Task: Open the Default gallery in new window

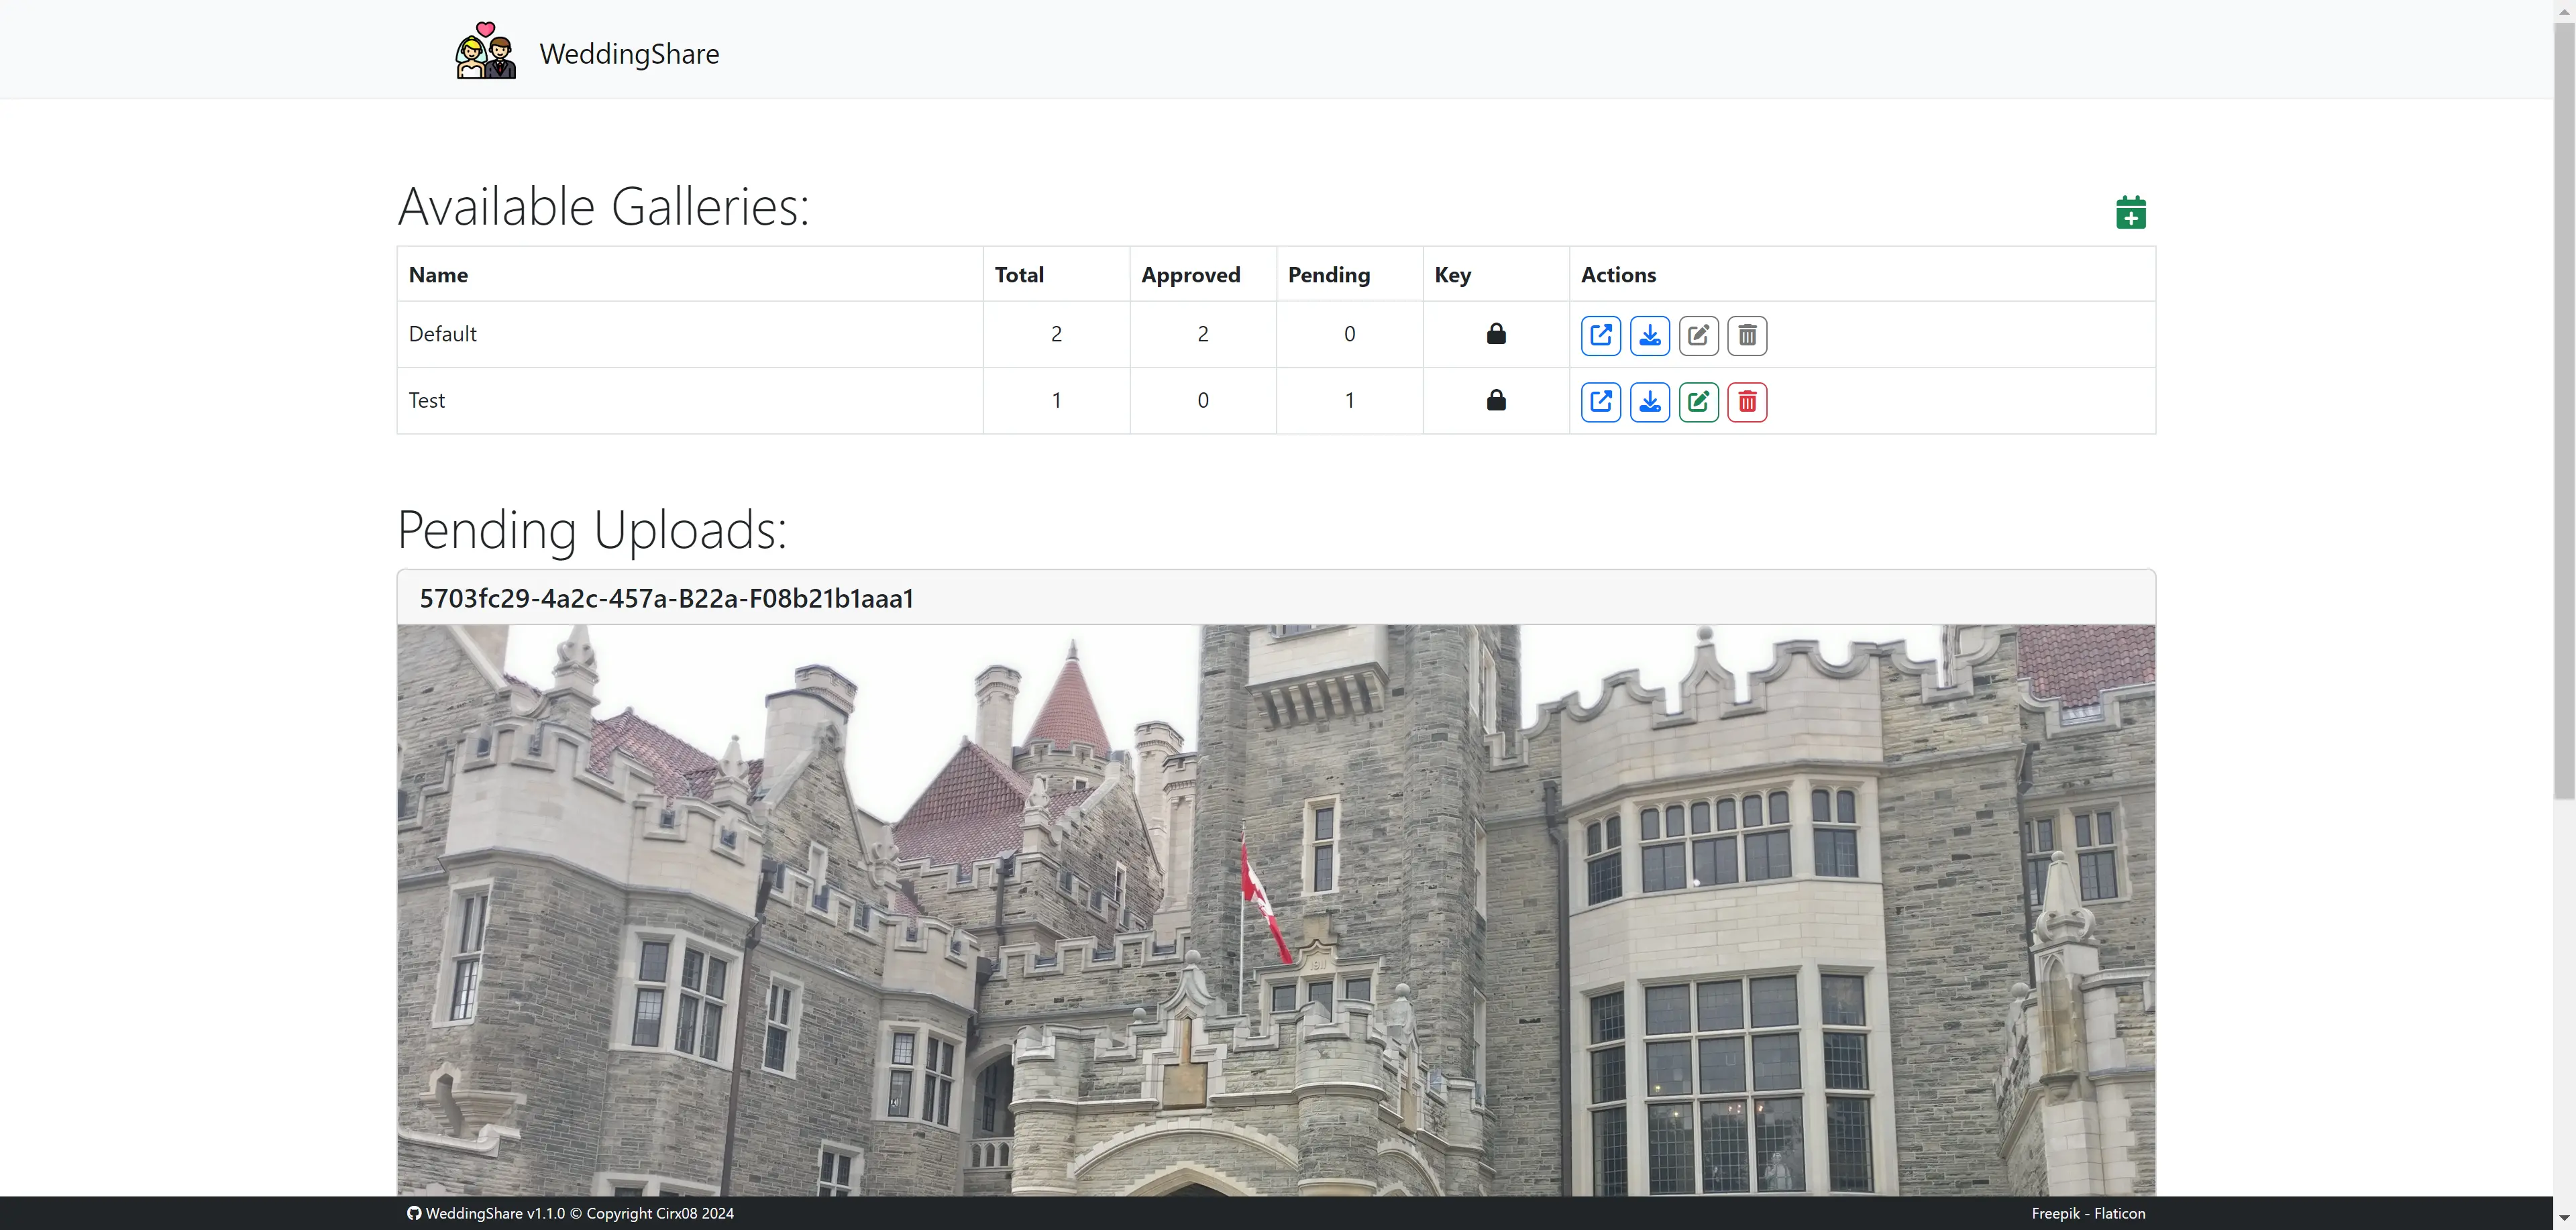Action: coord(1600,335)
